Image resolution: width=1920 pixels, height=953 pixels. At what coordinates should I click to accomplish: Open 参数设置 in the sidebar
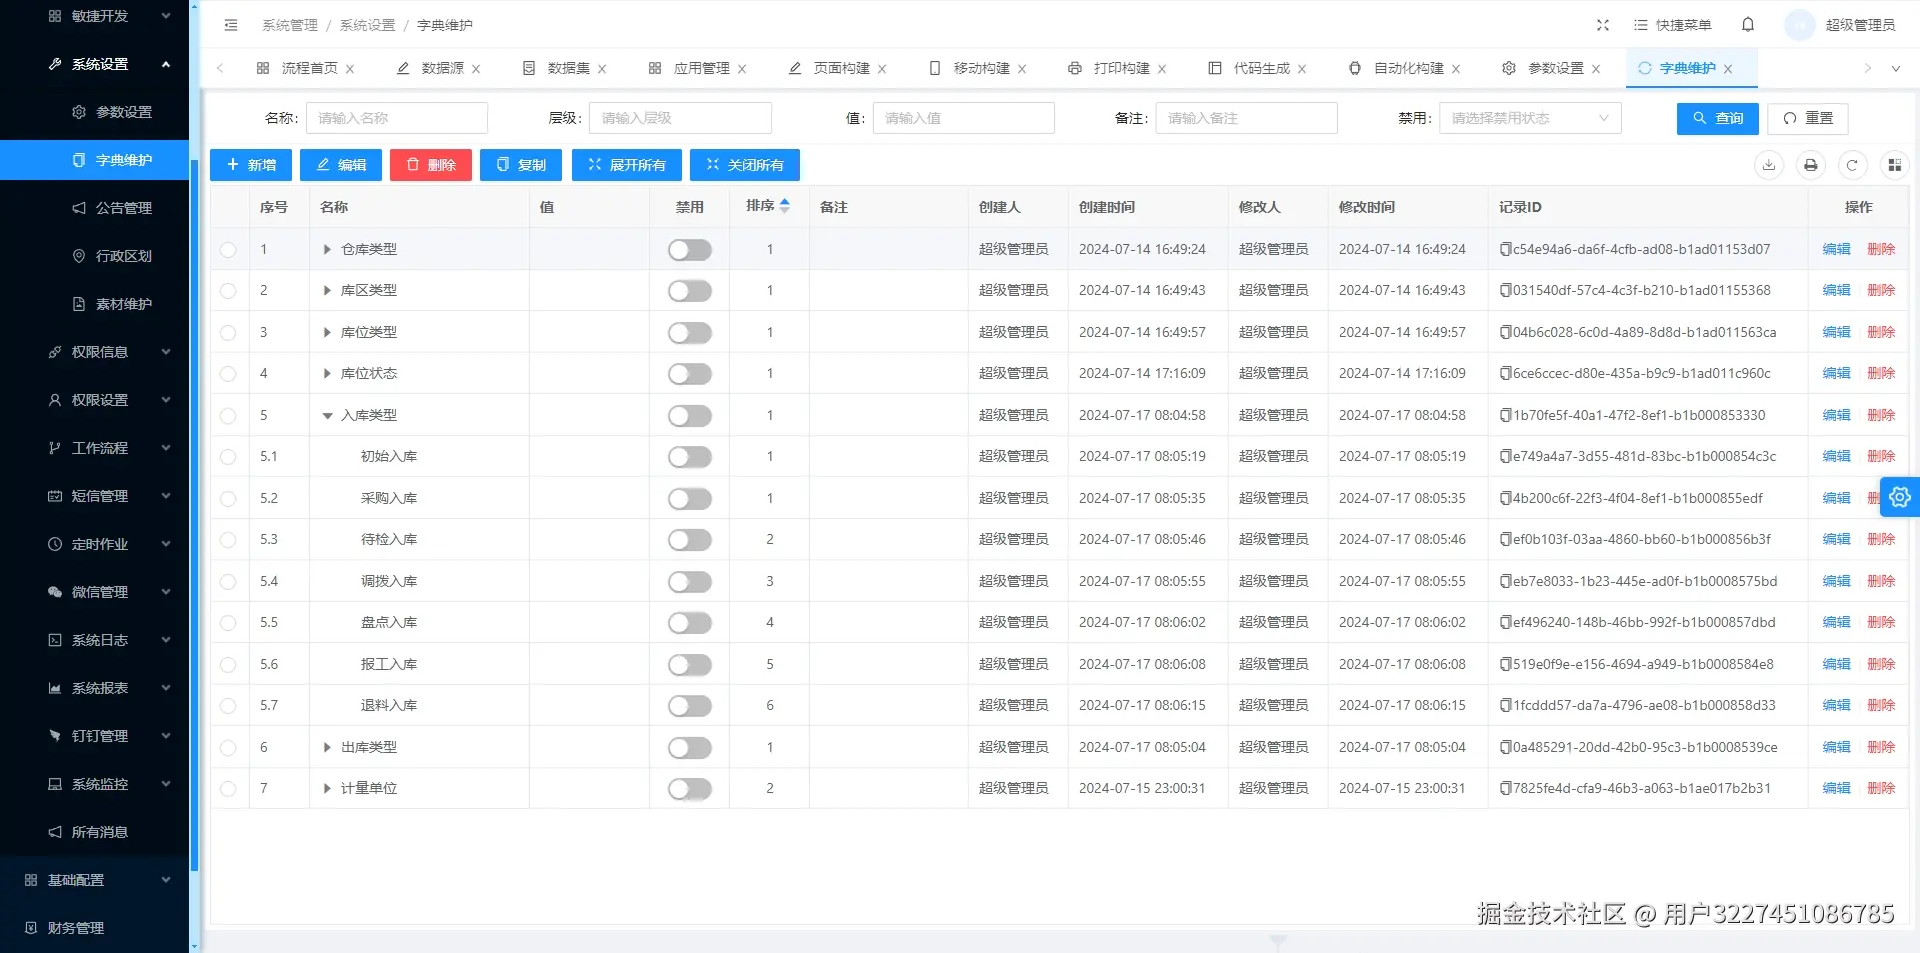tap(124, 112)
